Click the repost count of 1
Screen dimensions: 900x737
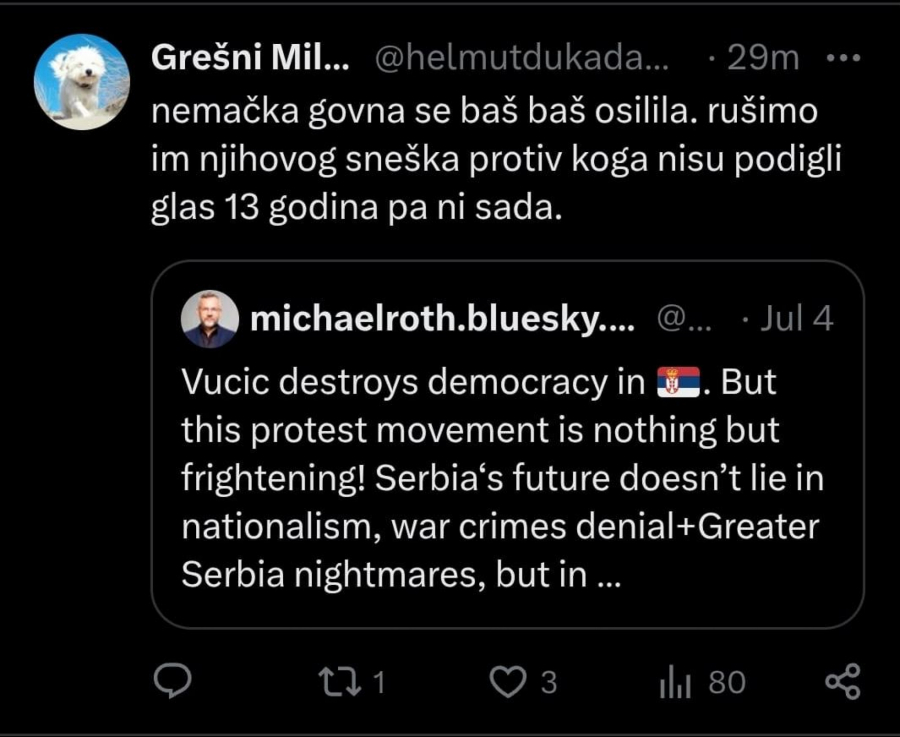tap(378, 683)
